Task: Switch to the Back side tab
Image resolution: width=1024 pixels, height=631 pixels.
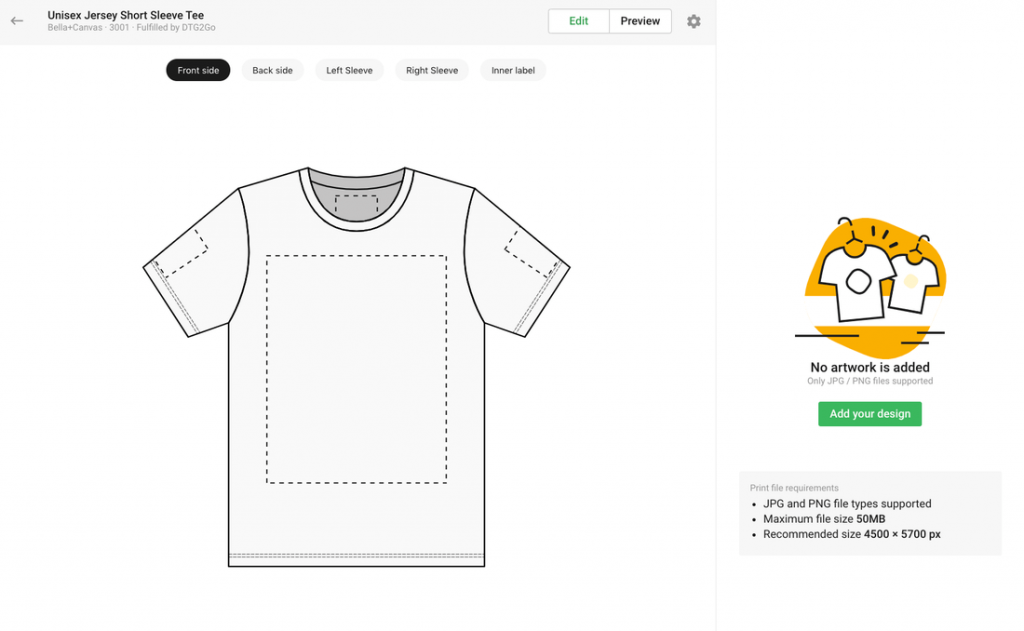Action: coord(272,70)
